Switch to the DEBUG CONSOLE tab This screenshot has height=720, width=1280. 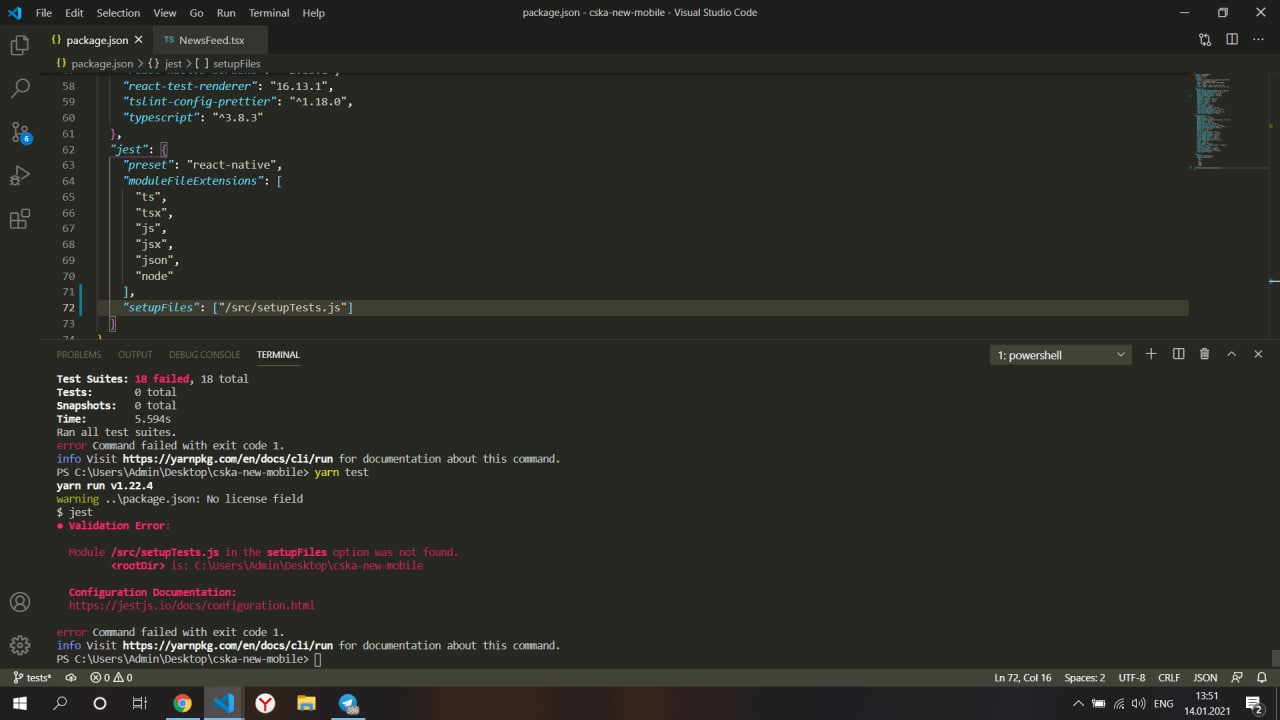(204, 354)
